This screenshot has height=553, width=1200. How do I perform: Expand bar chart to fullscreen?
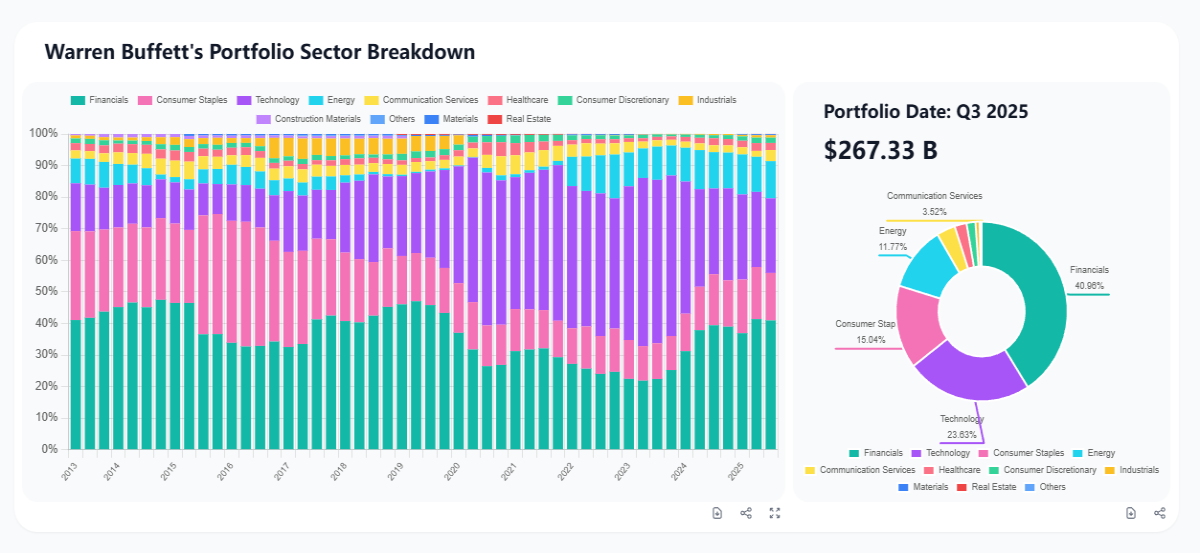[x=775, y=513]
